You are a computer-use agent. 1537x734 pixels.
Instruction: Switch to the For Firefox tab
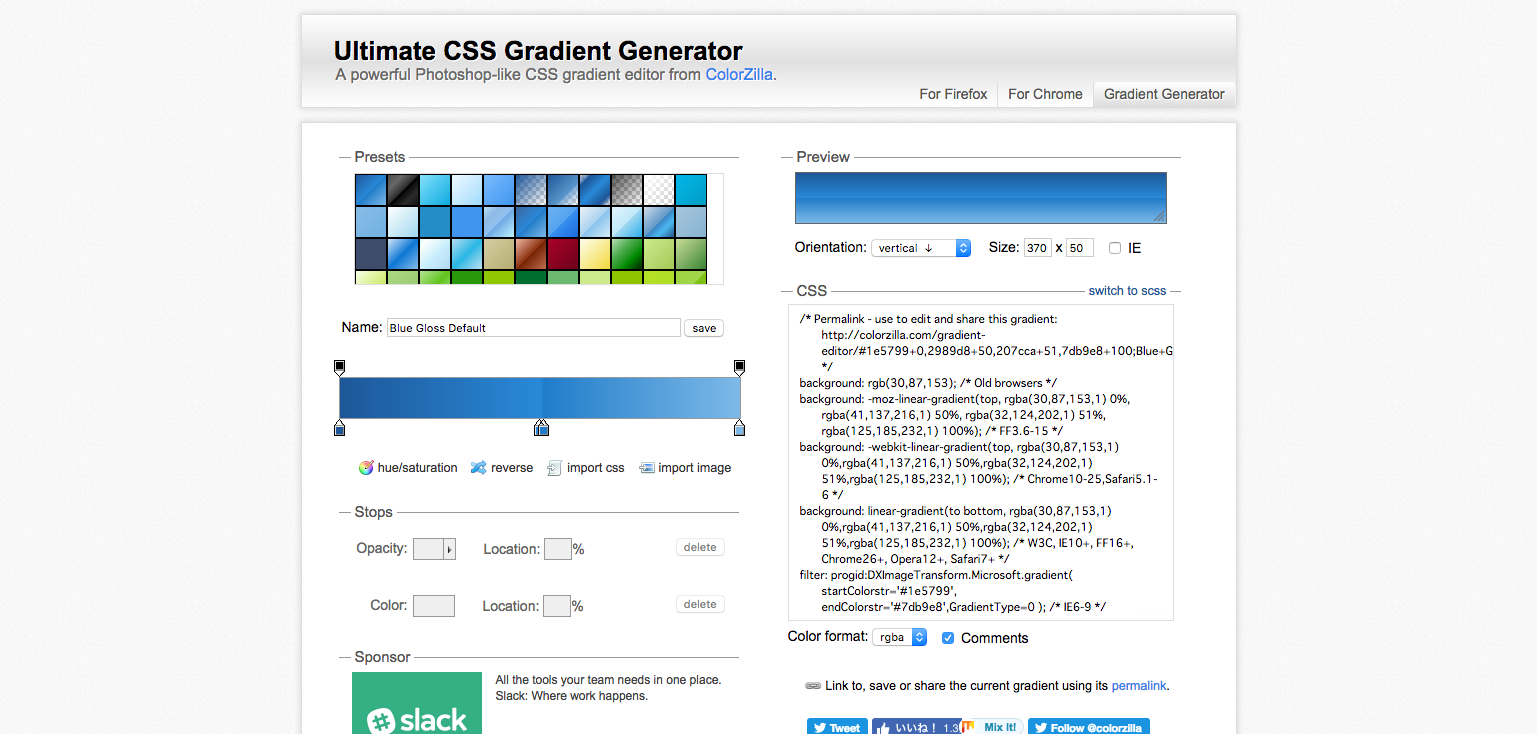click(953, 94)
